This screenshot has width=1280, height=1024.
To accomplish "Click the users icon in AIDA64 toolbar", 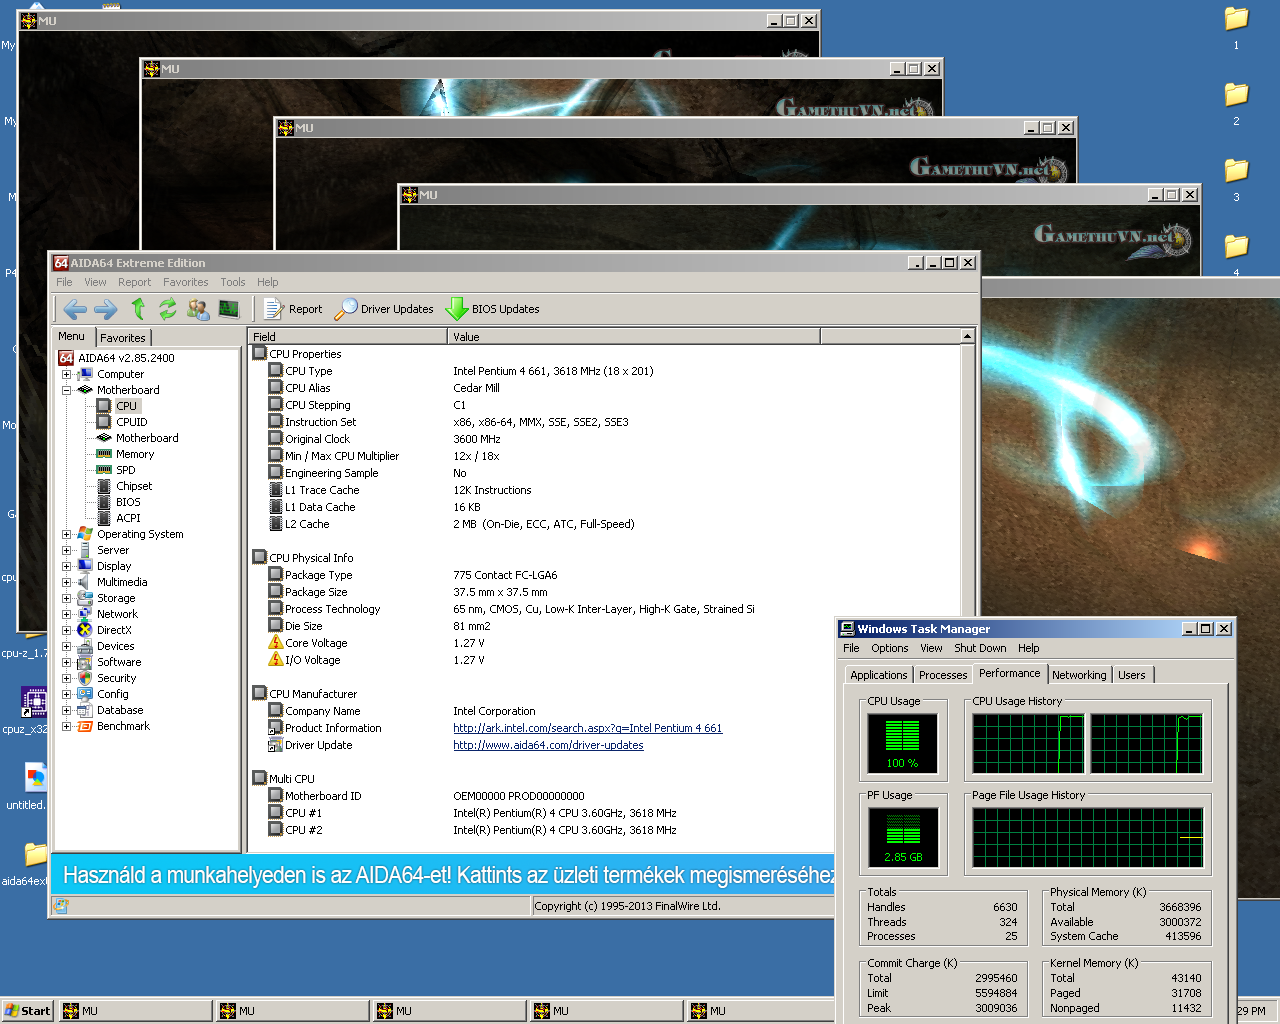I will (198, 309).
